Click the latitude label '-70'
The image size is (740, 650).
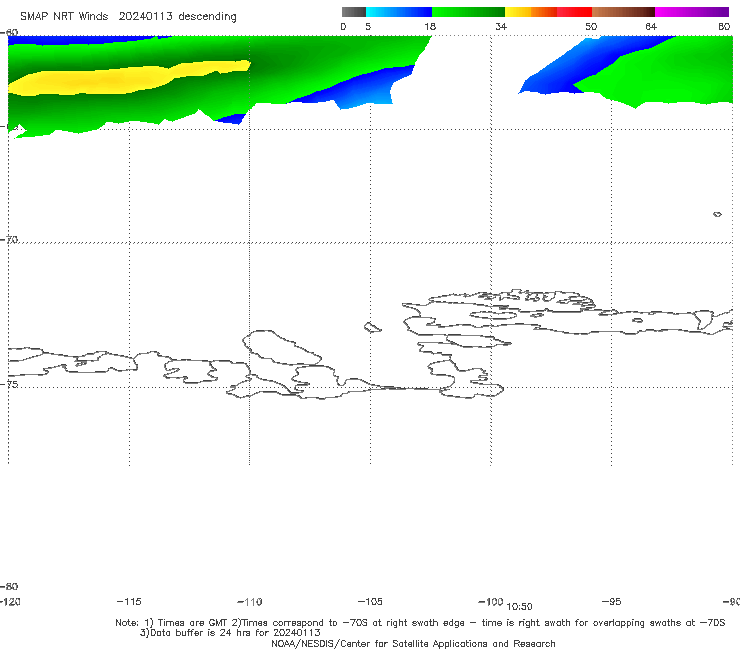(9, 239)
